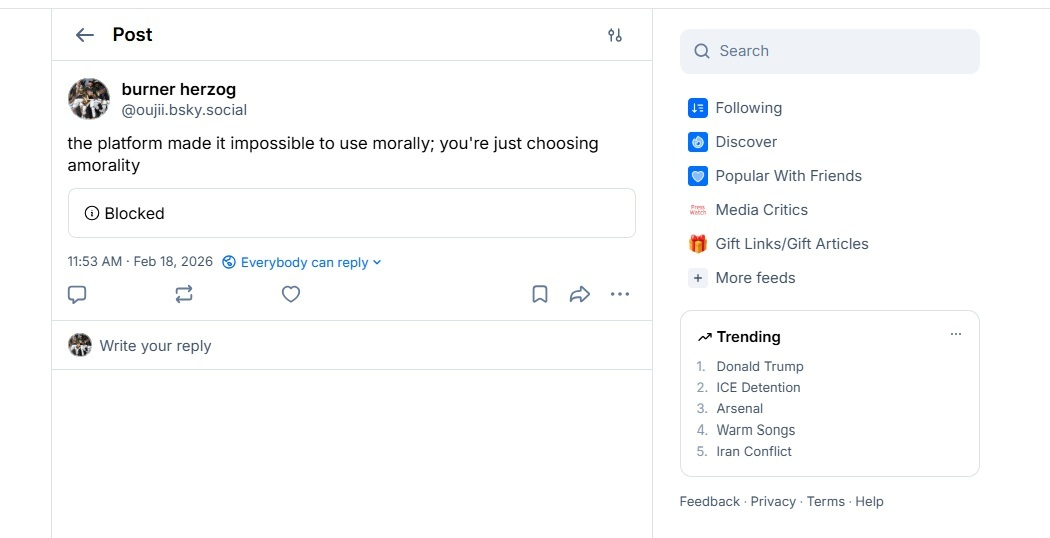Select the Following feed
This screenshot has width=1050, height=538.
[x=748, y=108]
